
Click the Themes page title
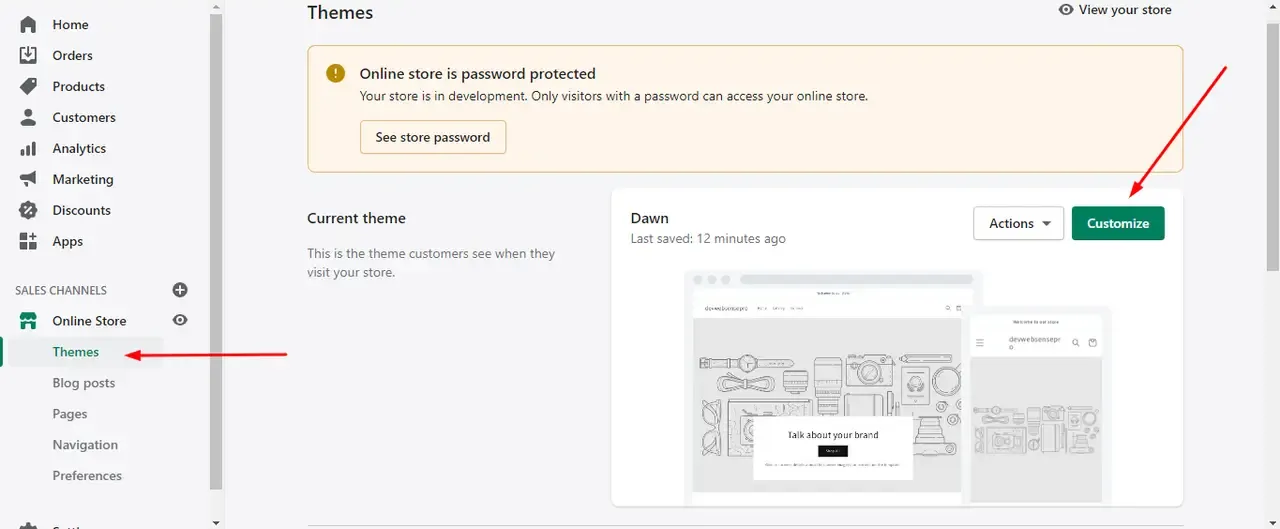click(340, 12)
